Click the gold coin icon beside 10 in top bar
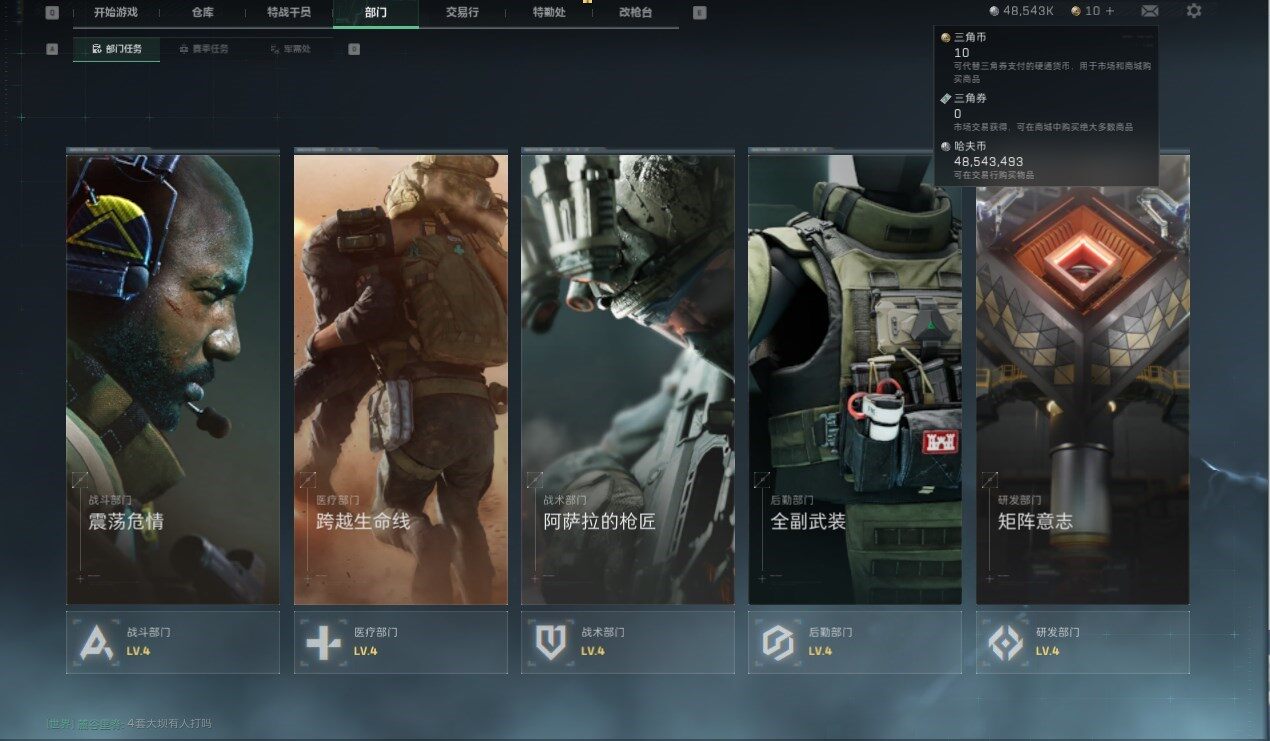This screenshot has width=1270, height=741. [x=1076, y=11]
